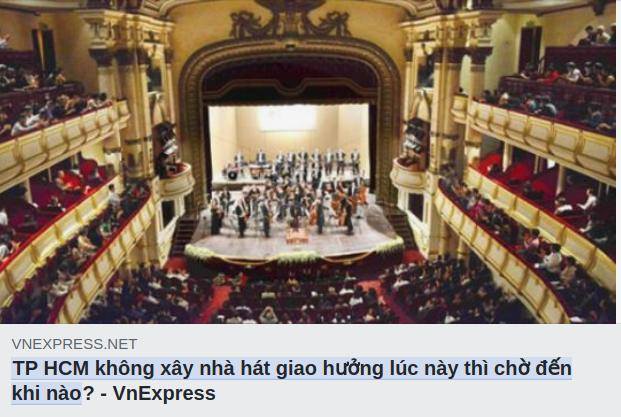Screen dimensions: 621x417
Task: Open the concert hall preview image
Action: tap(308, 162)
